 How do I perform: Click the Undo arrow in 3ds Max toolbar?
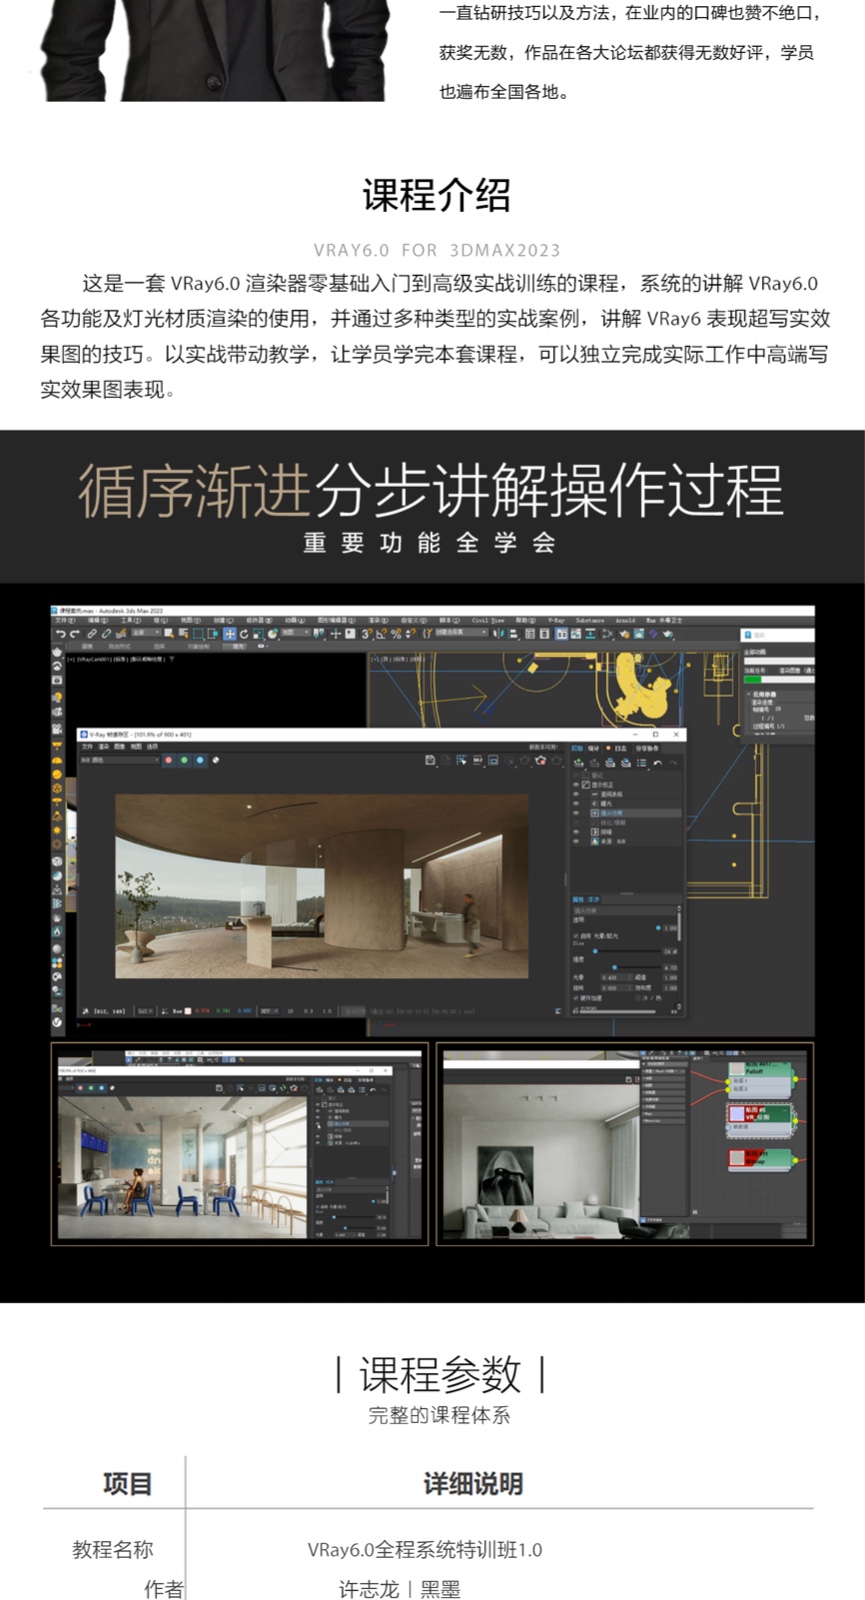[x=61, y=634]
